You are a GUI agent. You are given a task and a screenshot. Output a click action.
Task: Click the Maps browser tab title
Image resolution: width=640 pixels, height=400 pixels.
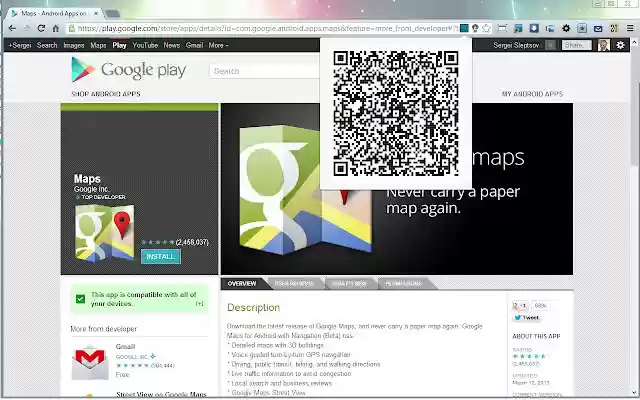coord(54,13)
